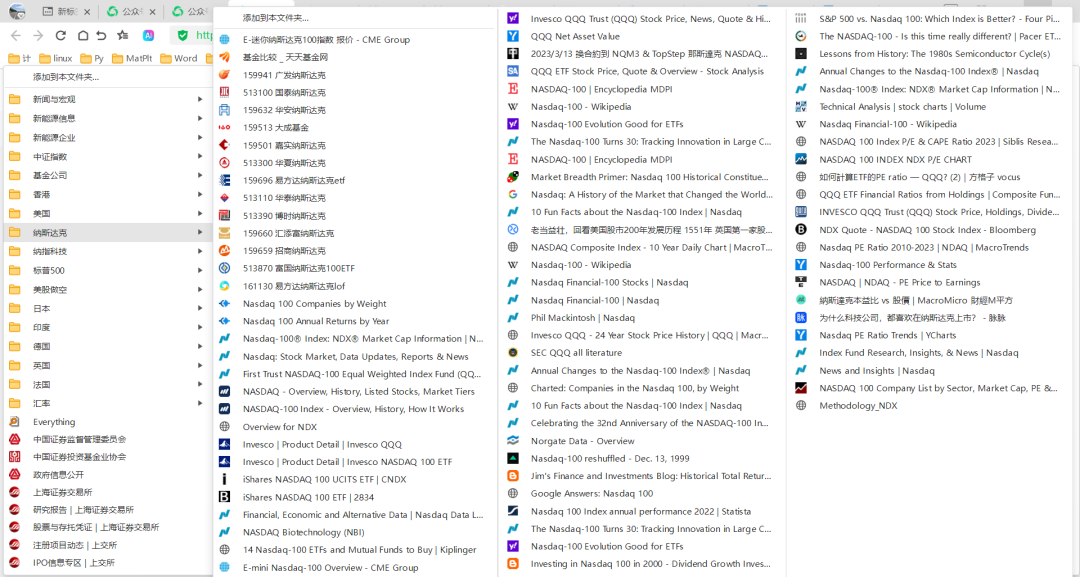Expand the 新能源信息 submenu arrow
Image resolution: width=1080 pixels, height=577 pixels.
200,118
